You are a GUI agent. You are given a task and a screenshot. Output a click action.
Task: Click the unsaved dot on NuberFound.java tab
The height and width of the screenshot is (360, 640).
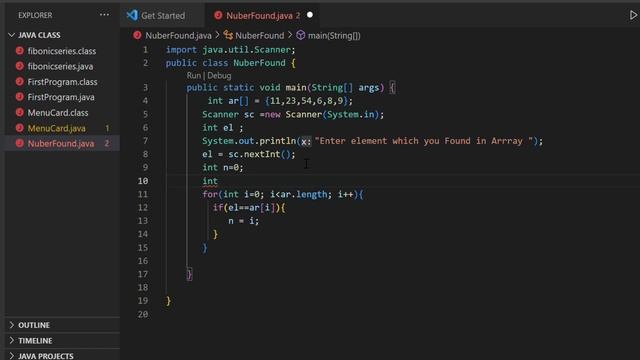pos(310,15)
